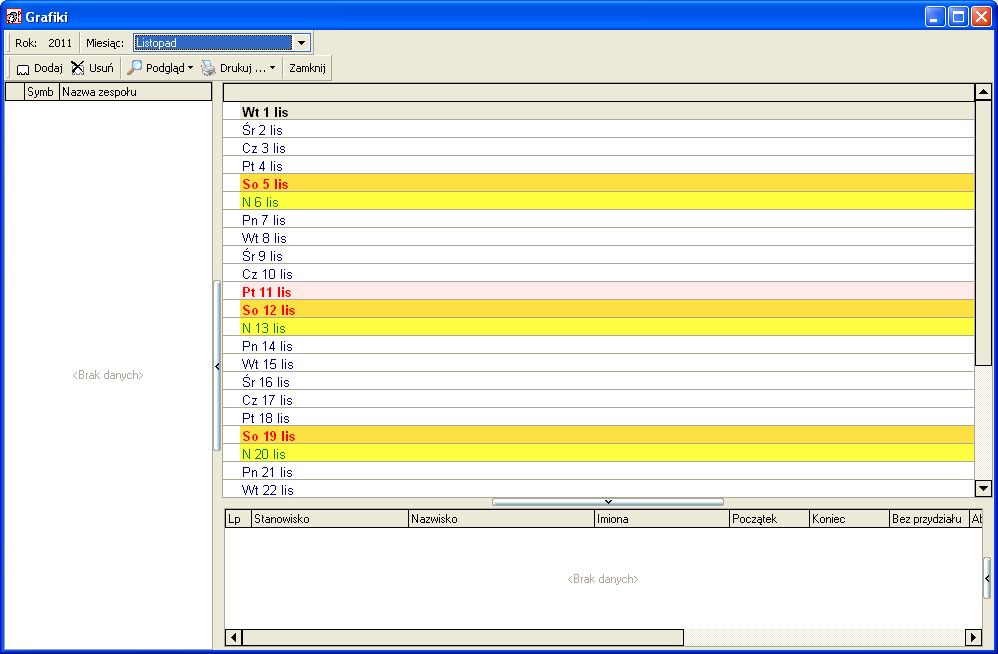This screenshot has height=654, width=998.
Task: Select the Pt 4 lis row
Action: [x=598, y=166]
